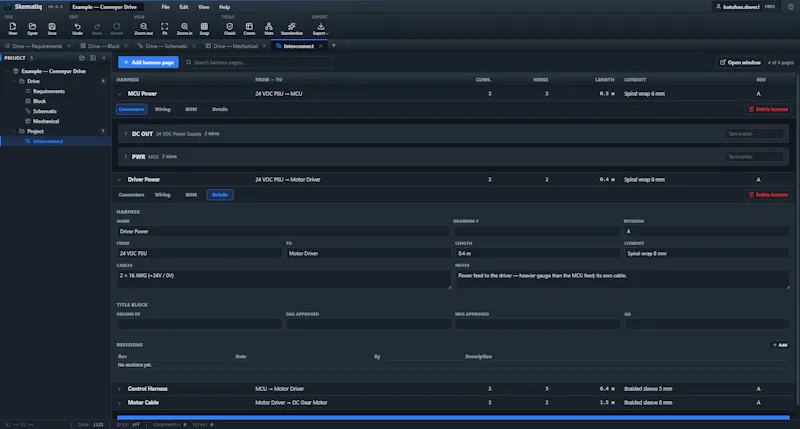Click the Skematiq logo icon
The height and width of the screenshot is (429, 800).
pos(8,7)
